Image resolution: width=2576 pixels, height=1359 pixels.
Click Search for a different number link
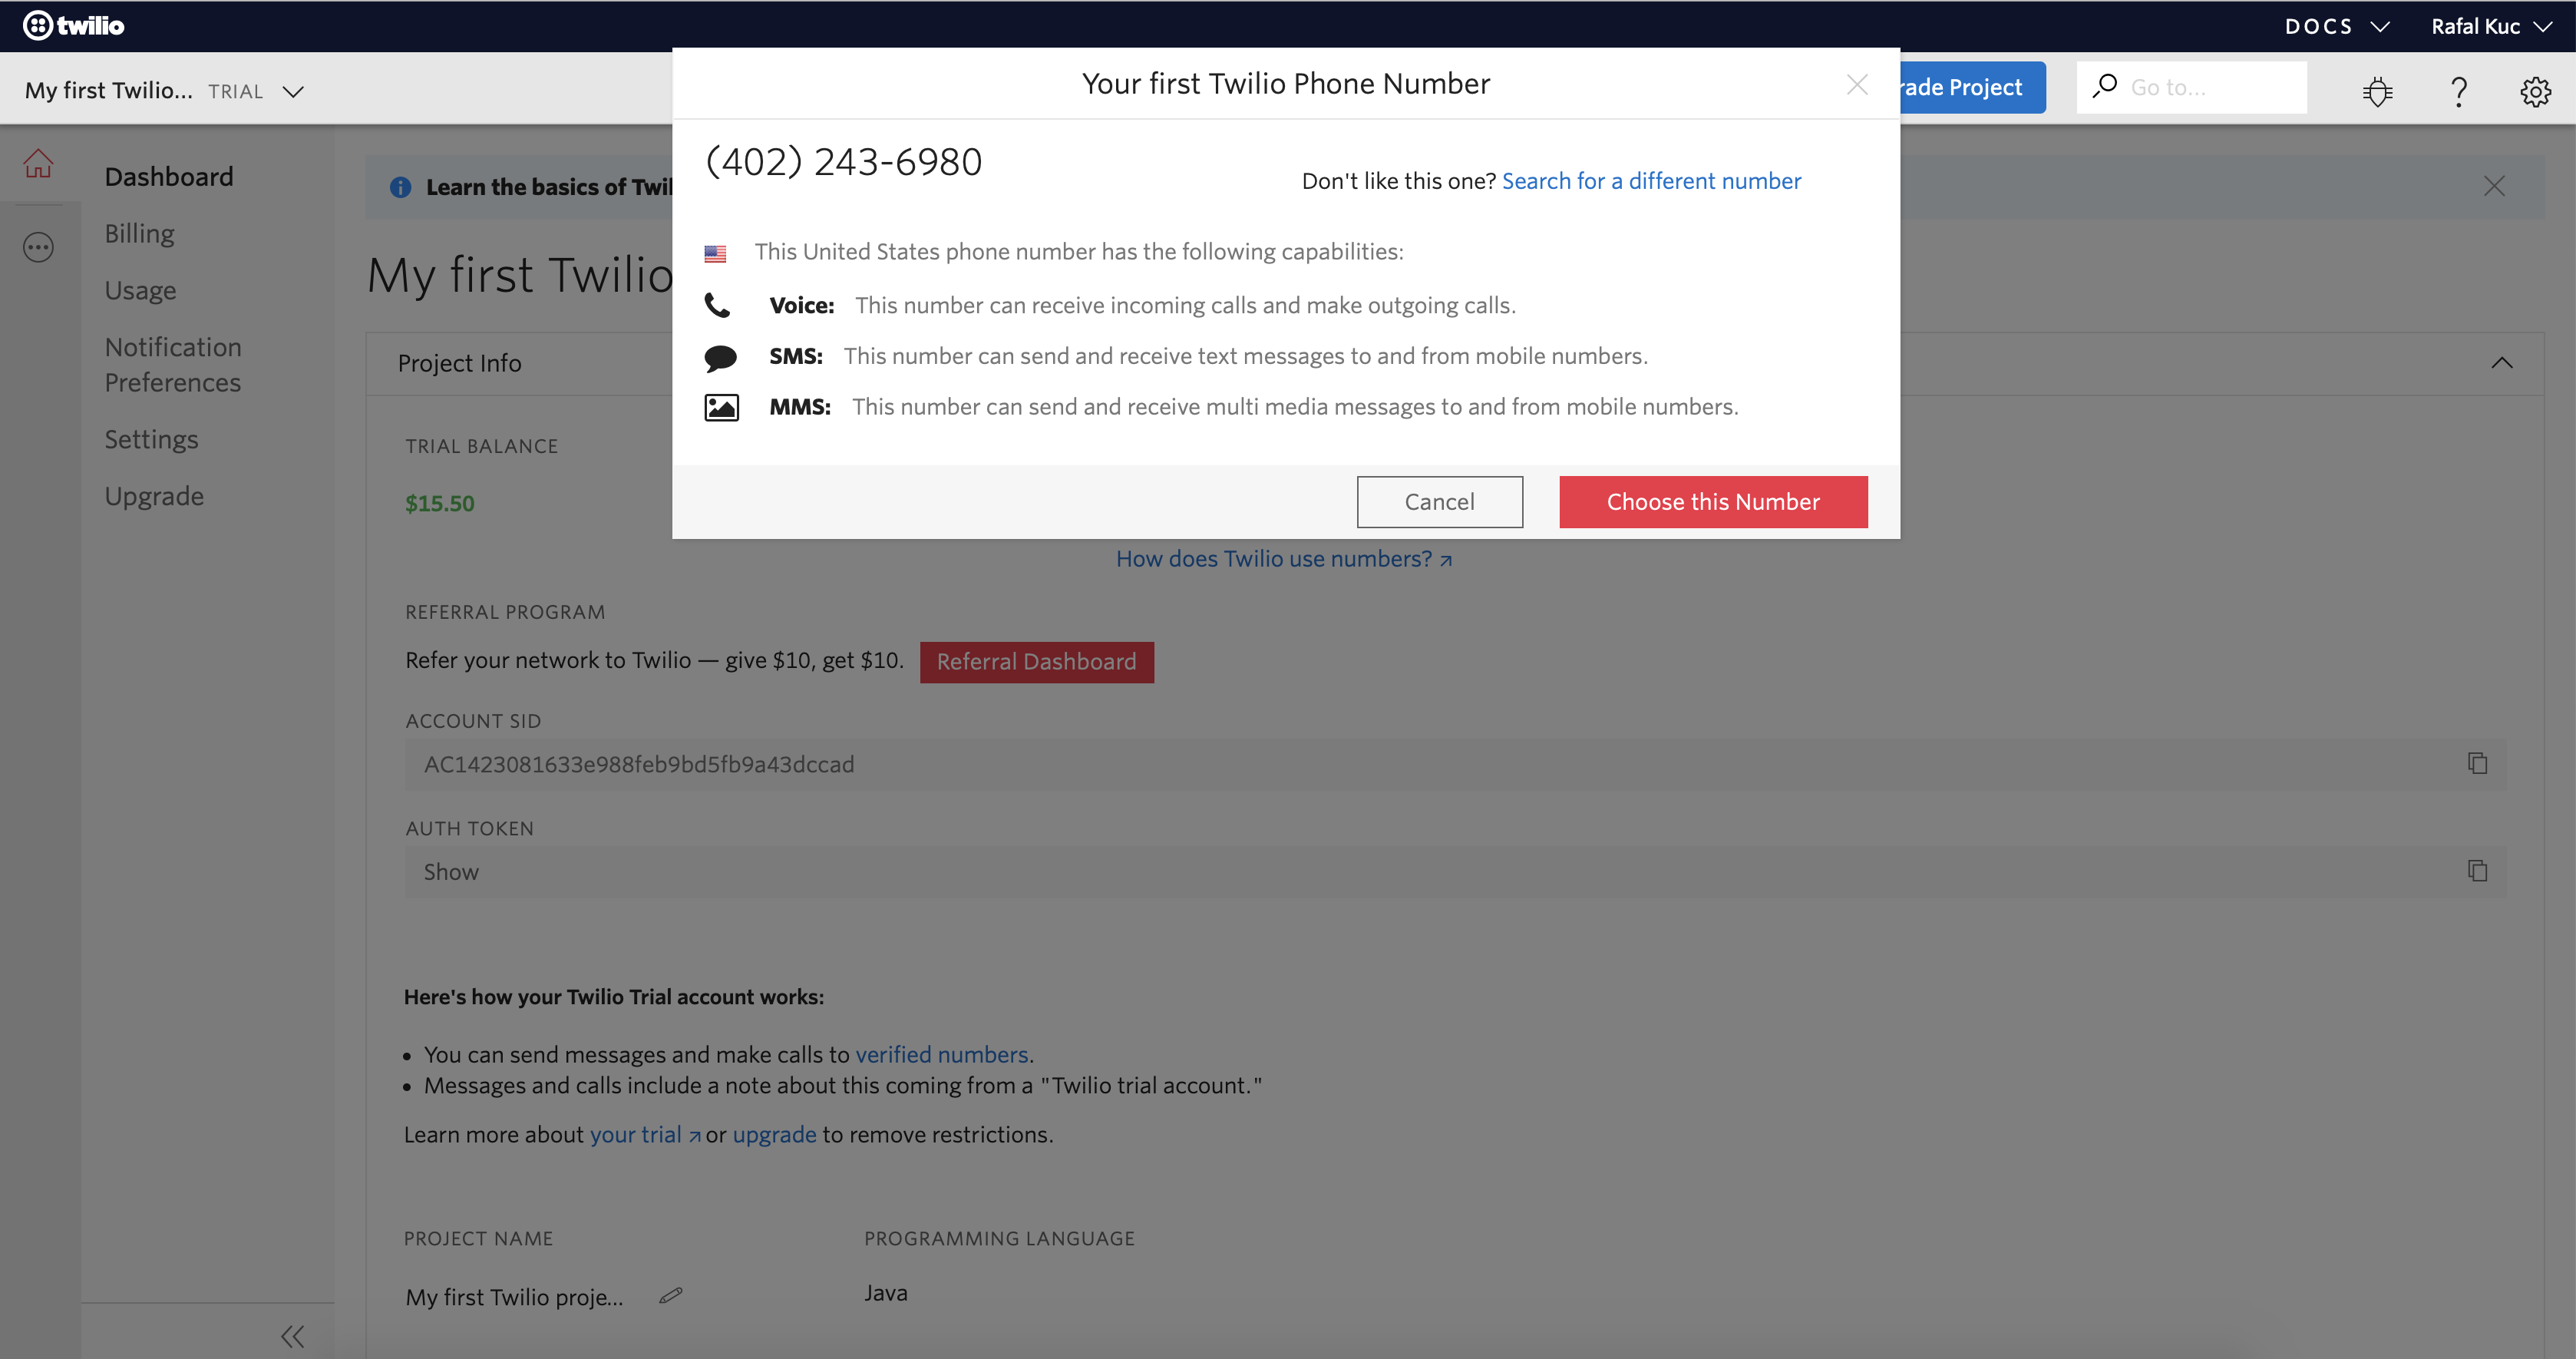pos(1650,180)
